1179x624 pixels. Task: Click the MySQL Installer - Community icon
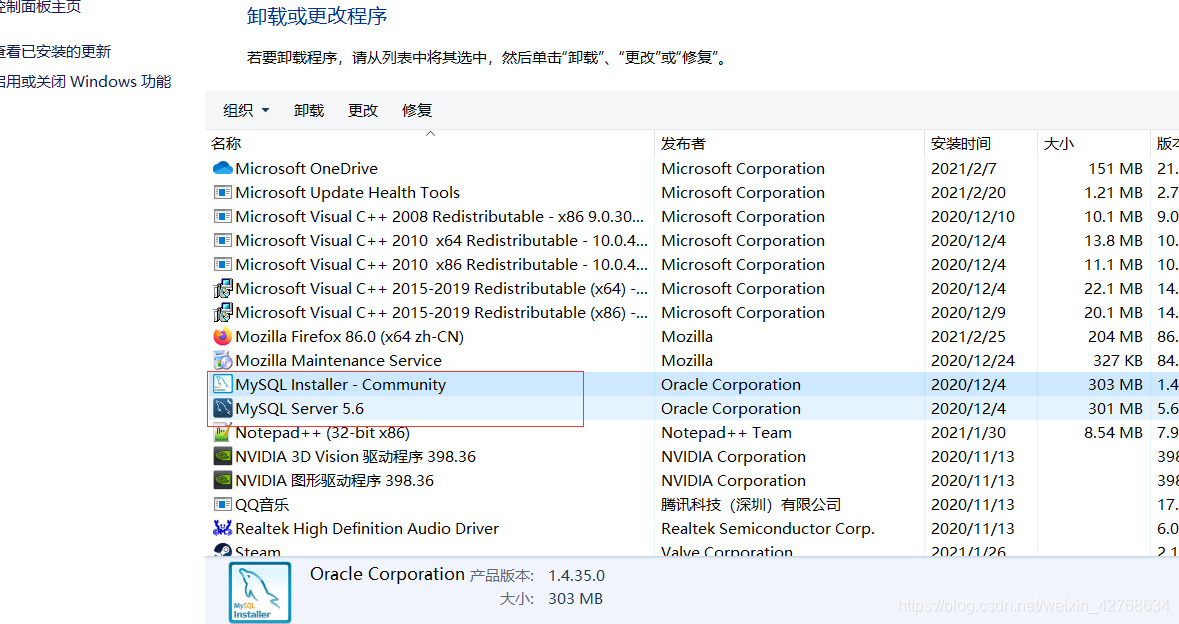(222, 384)
